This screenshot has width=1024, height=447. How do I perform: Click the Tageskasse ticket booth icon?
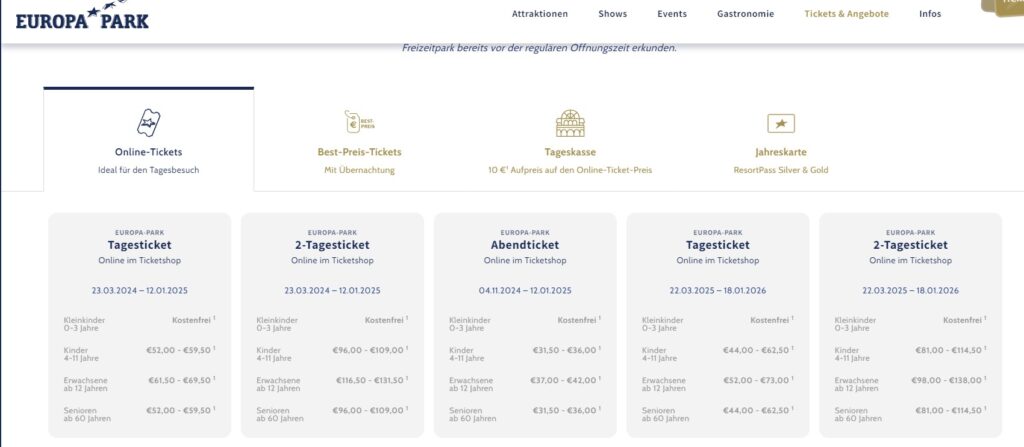[570, 123]
